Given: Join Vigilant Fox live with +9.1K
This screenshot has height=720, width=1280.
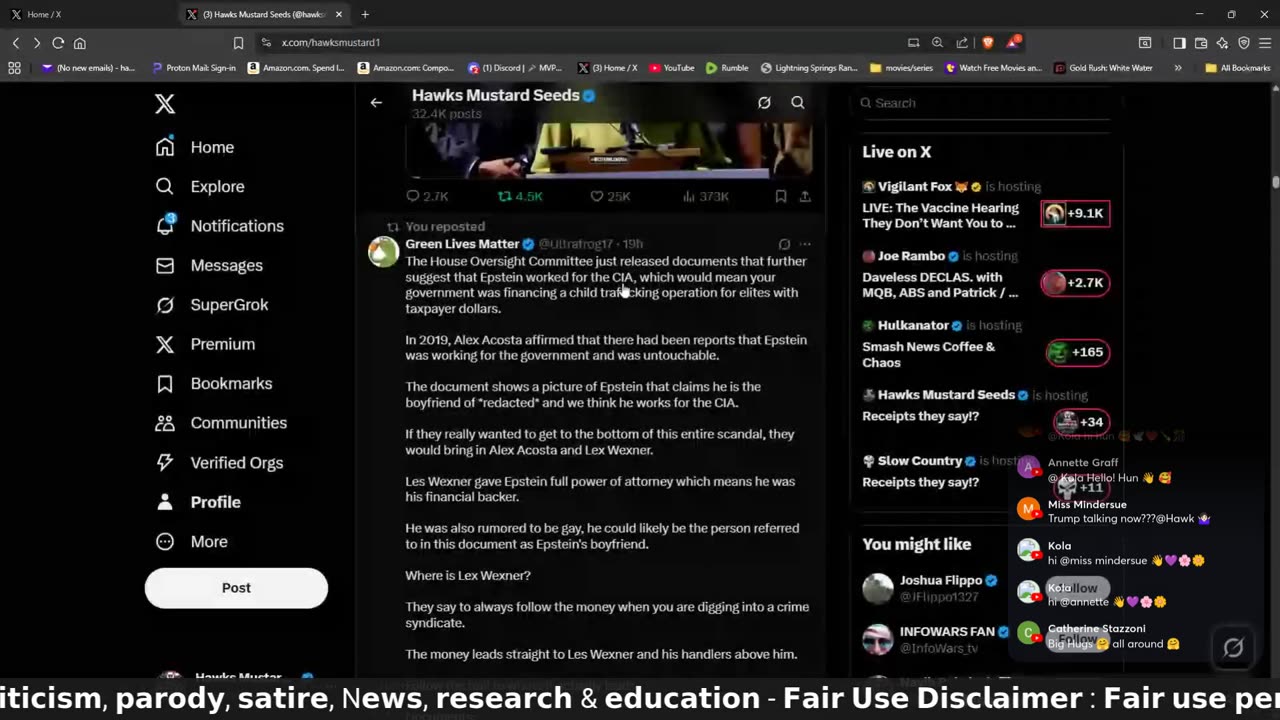Looking at the screenshot, I should point(1075,213).
